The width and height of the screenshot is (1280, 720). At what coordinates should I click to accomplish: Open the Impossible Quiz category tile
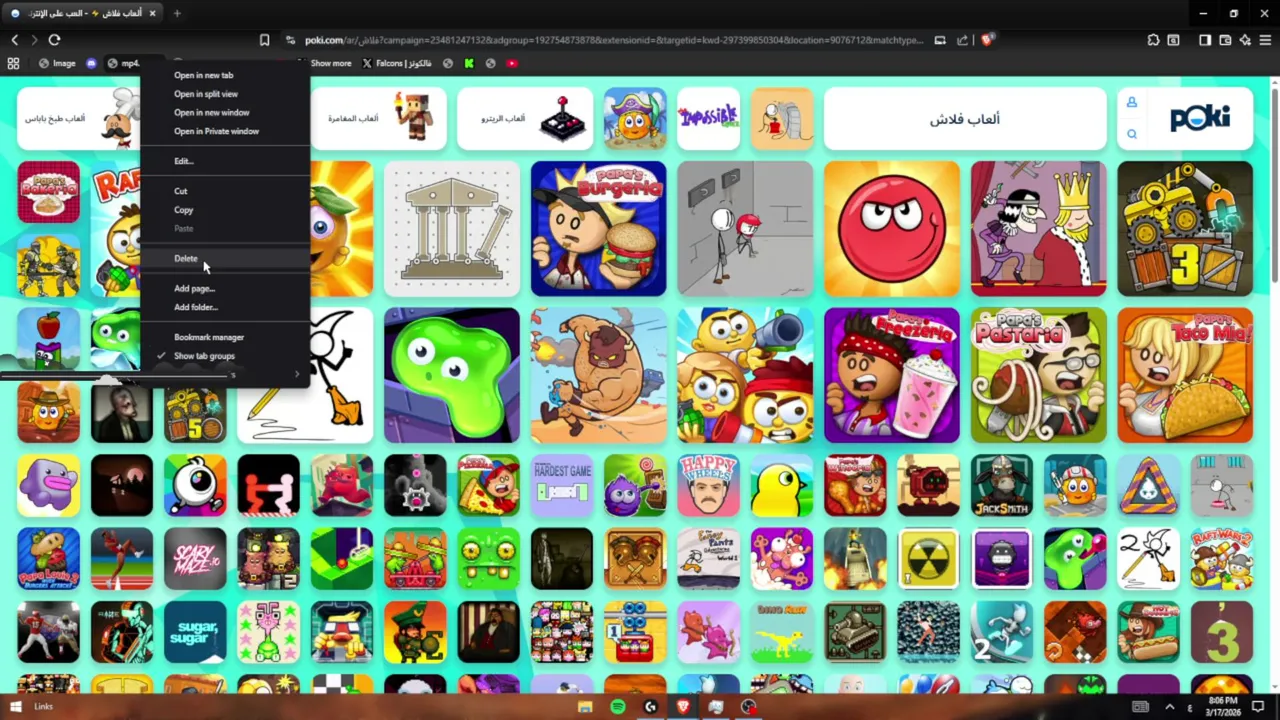pos(708,118)
